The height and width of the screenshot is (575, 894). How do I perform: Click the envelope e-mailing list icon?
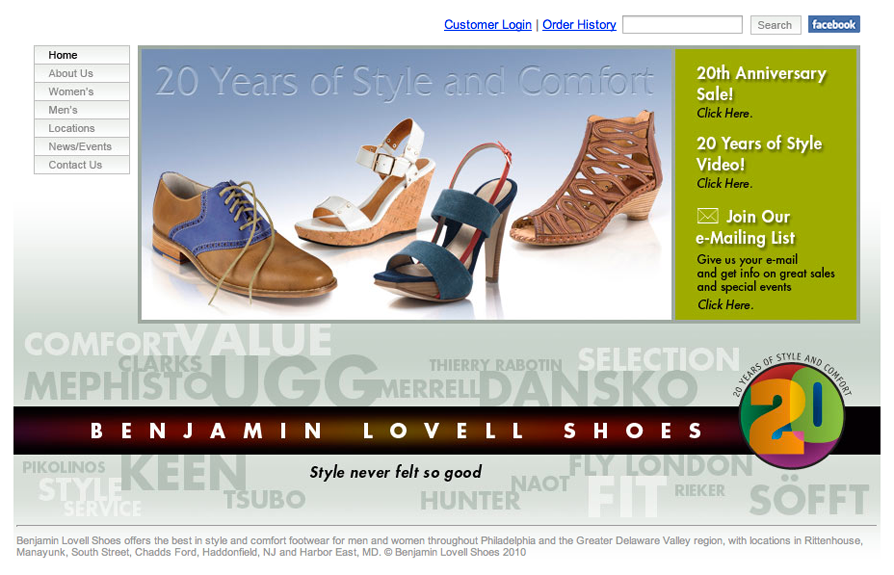[708, 216]
